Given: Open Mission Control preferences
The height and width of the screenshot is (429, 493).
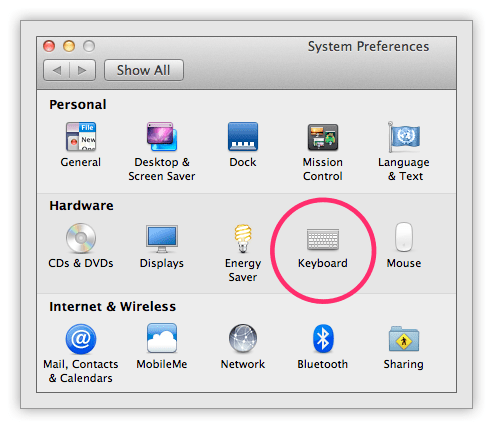Looking at the screenshot, I should pyautogui.click(x=323, y=137).
